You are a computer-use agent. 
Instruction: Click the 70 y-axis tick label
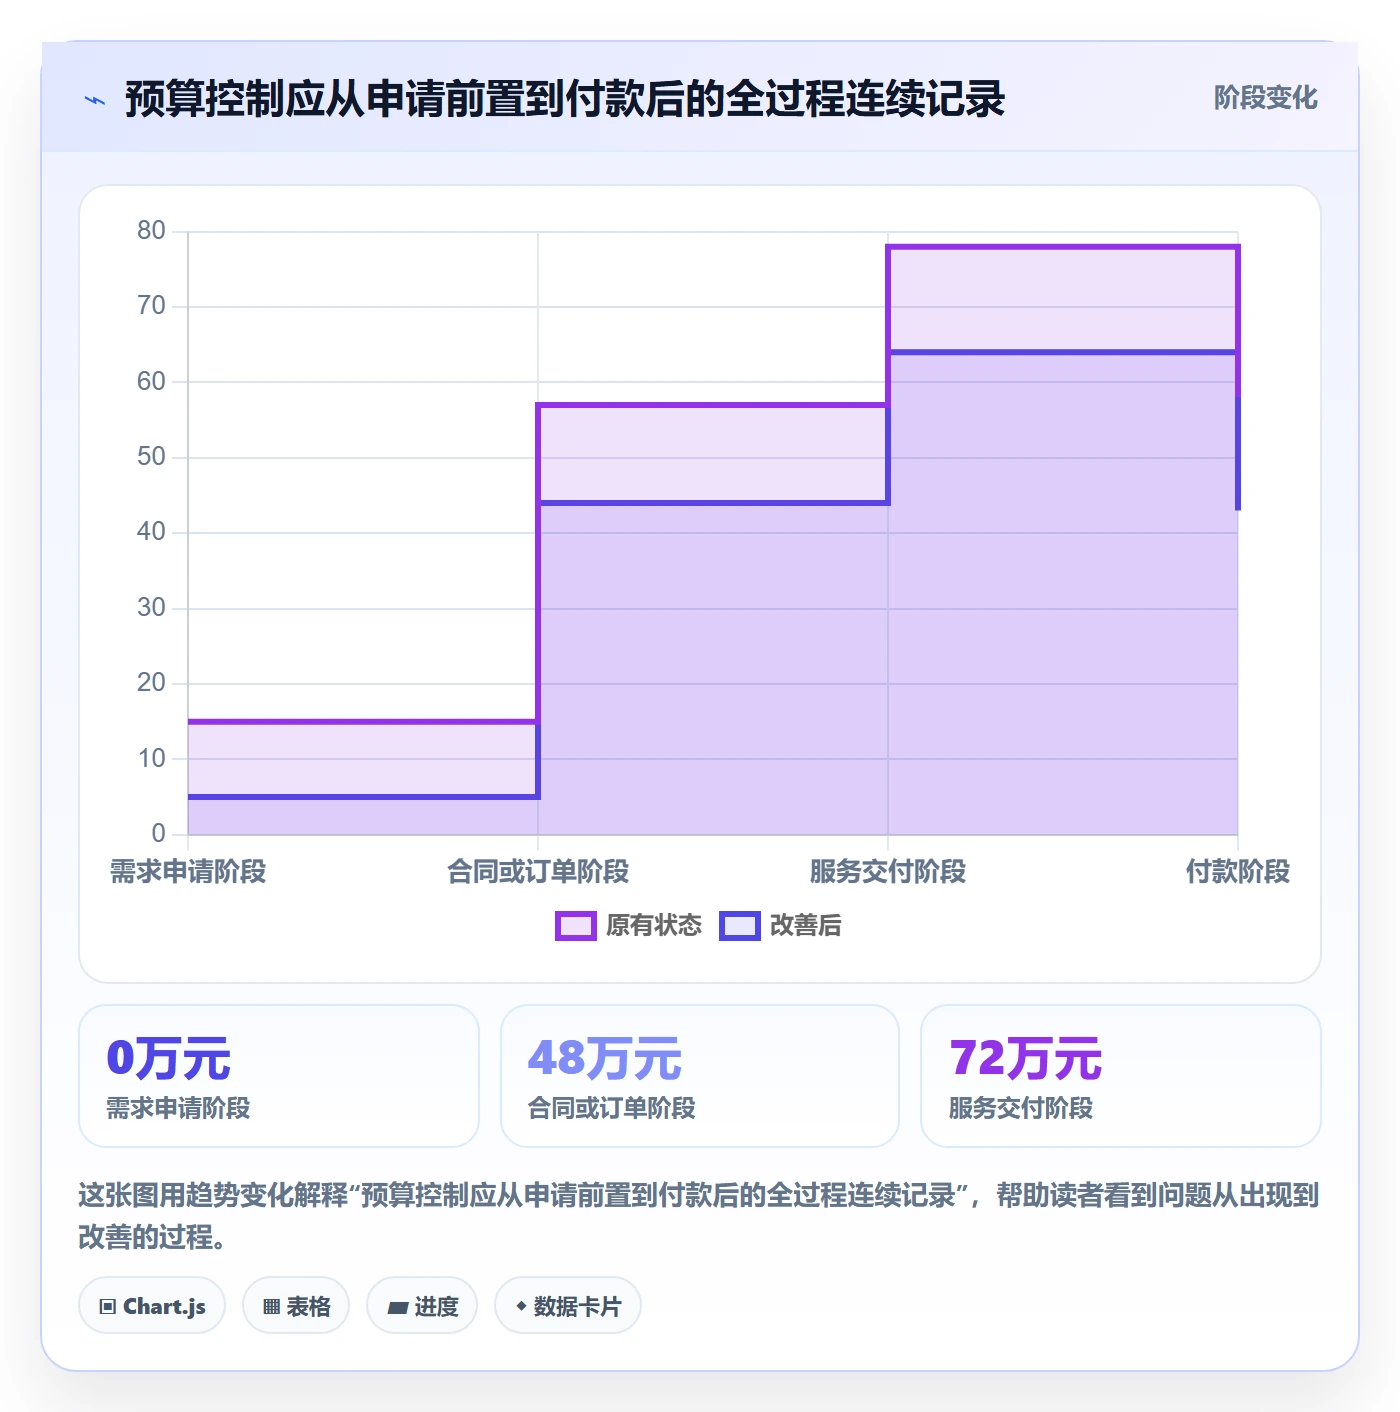pos(151,306)
